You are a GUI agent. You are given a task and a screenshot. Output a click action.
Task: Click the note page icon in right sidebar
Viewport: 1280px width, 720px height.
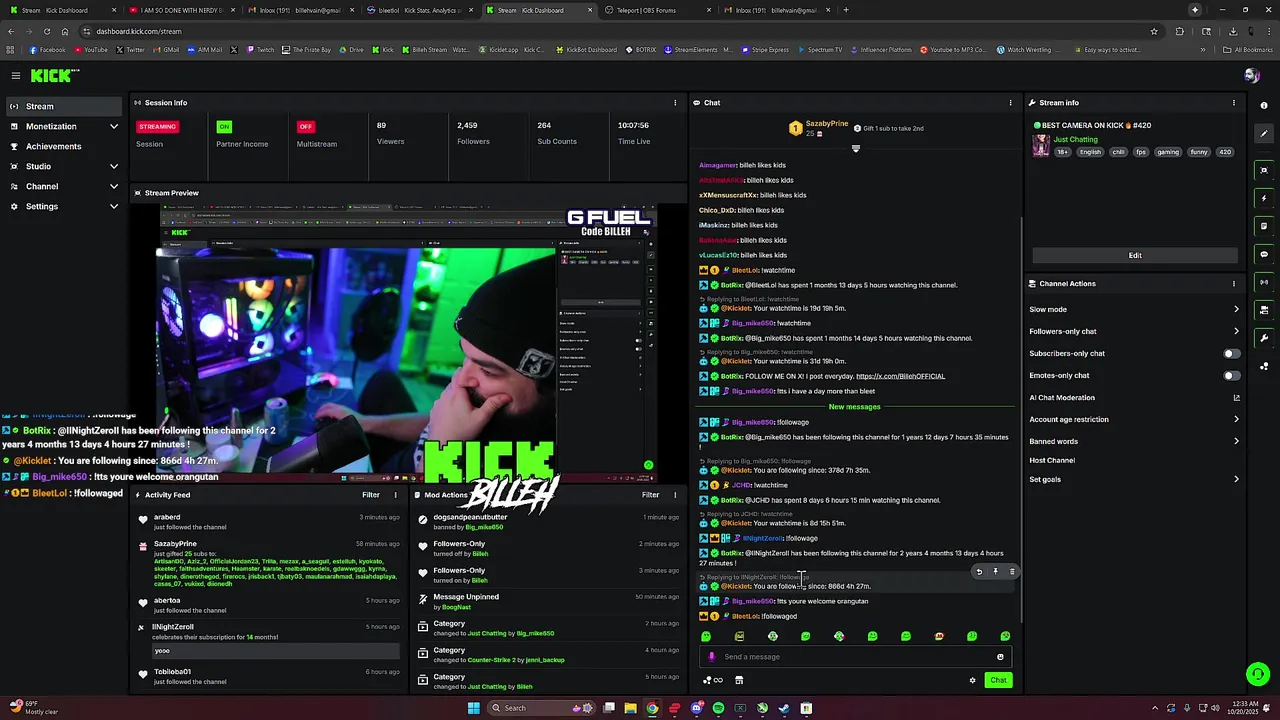tap(1264, 226)
